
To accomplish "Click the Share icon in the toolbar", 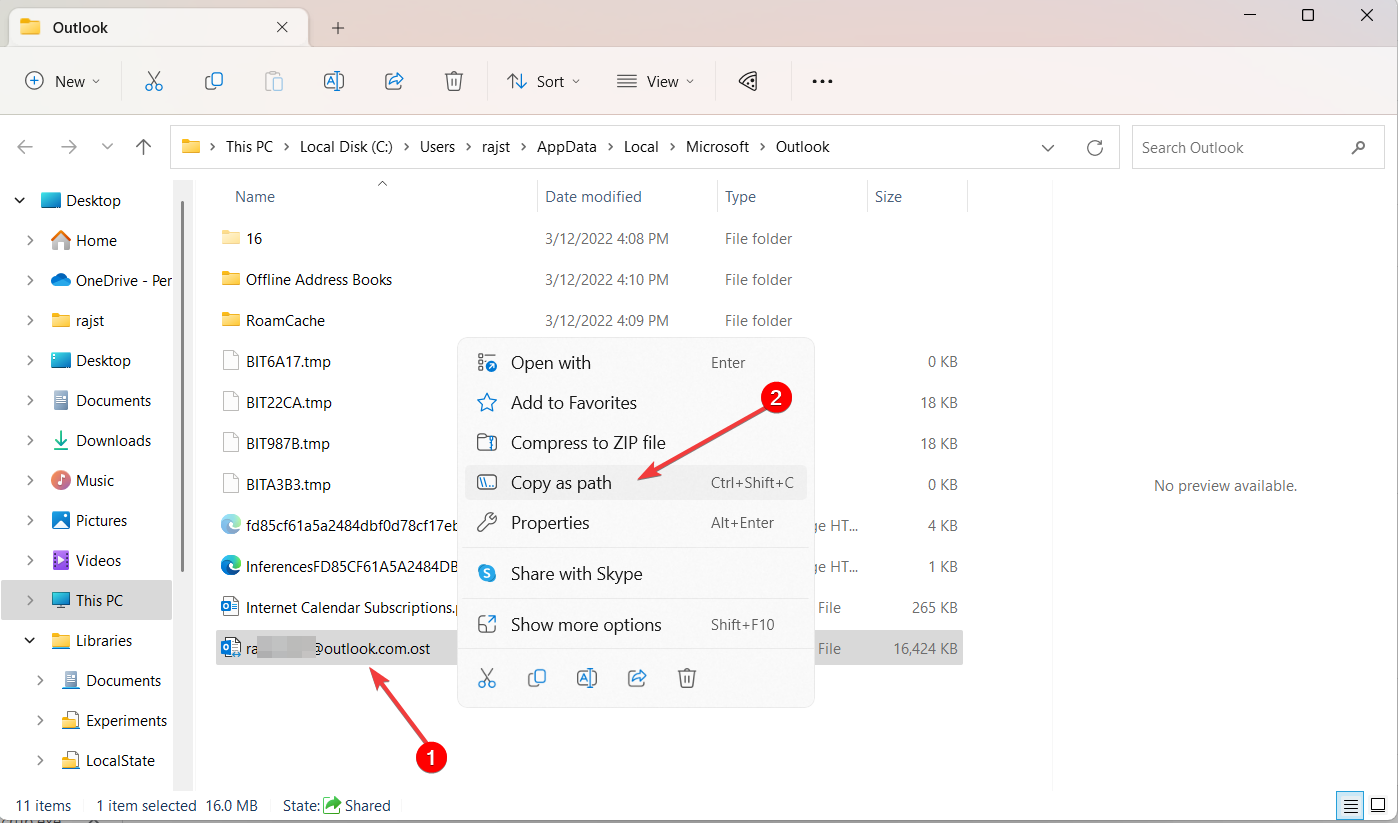I will click(x=394, y=81).
